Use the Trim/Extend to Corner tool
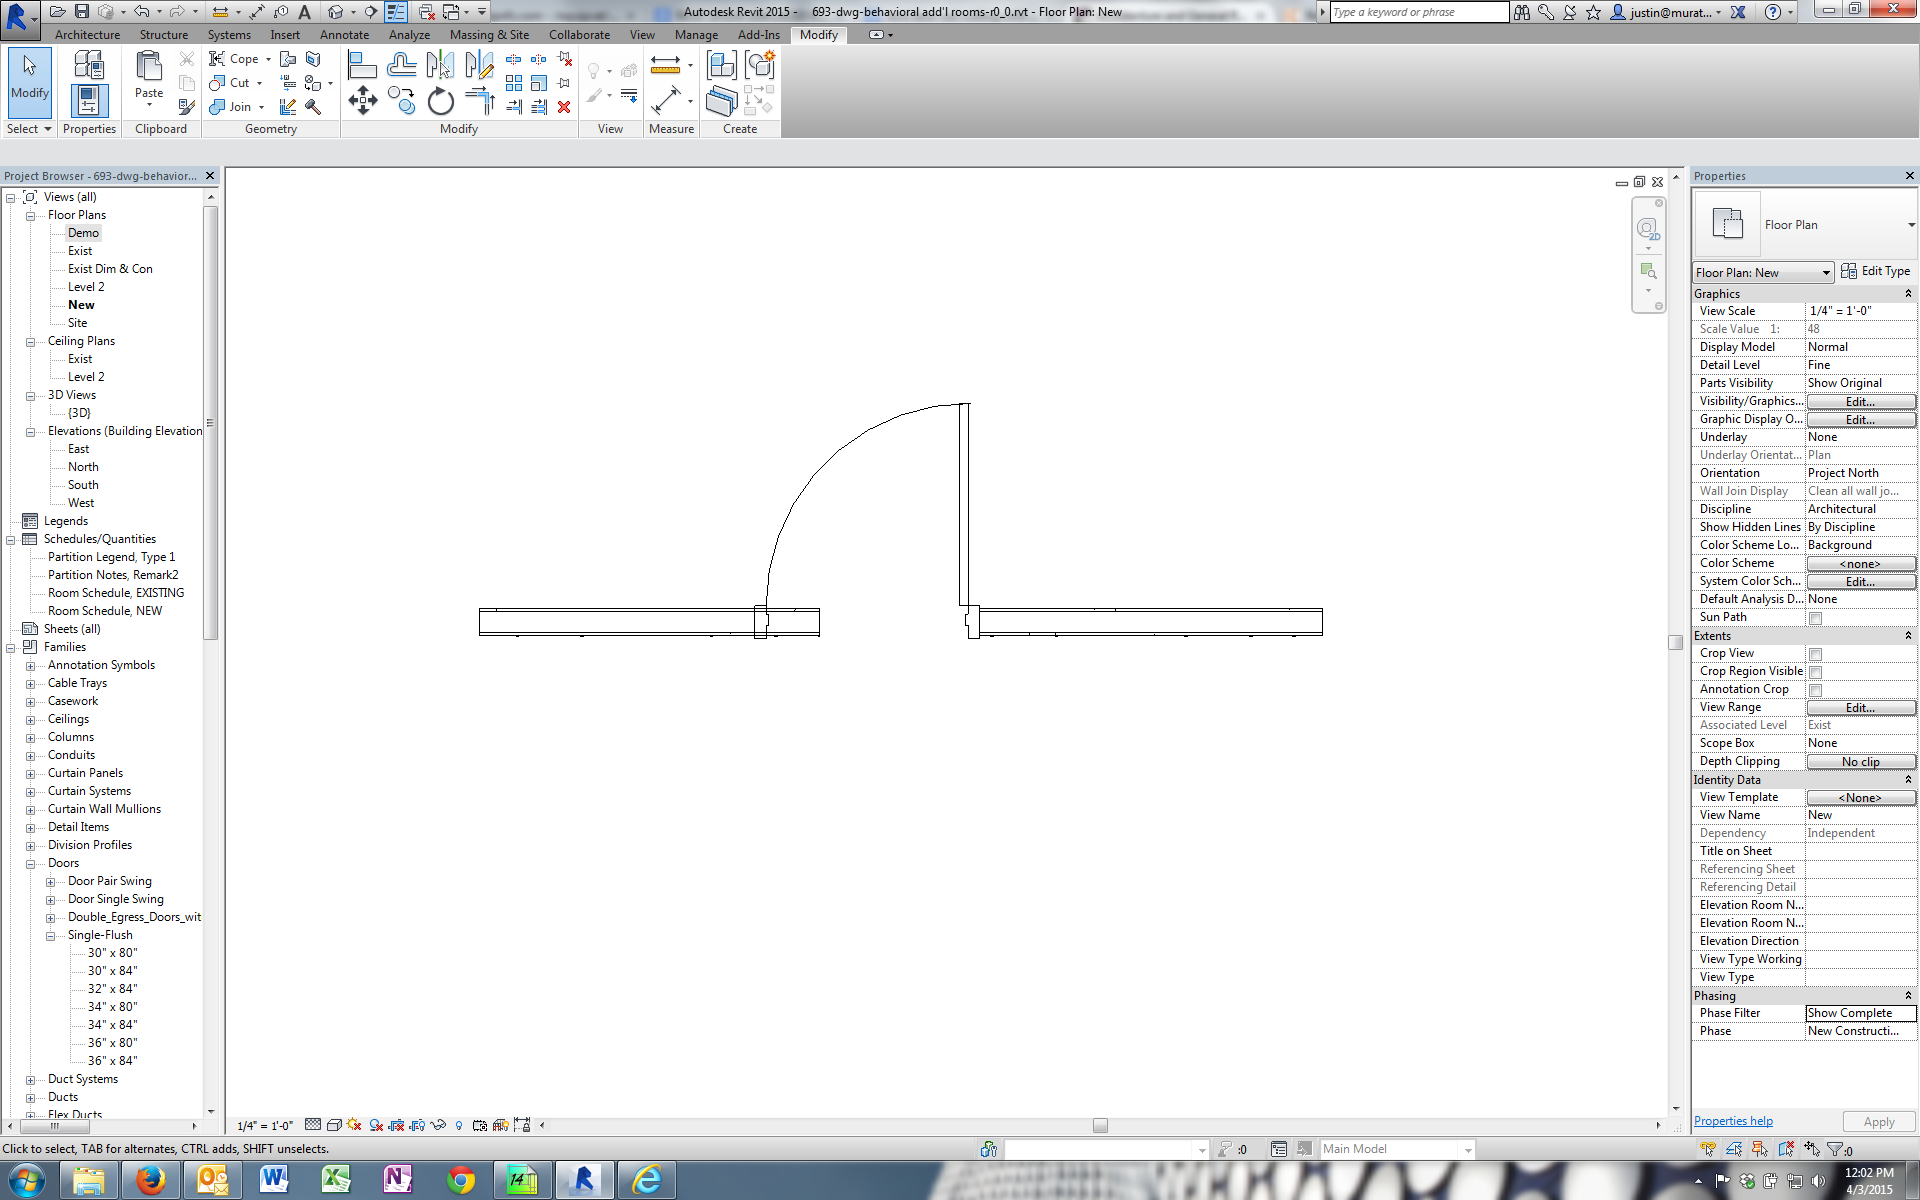Viewport: 1920px width, 1200px height. tap(480, 101)
